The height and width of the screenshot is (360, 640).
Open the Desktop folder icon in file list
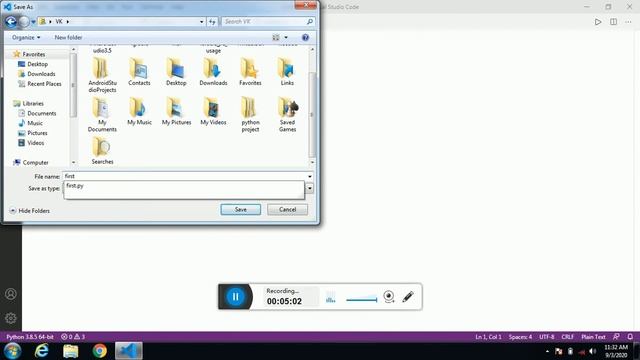tap(176, 72)
